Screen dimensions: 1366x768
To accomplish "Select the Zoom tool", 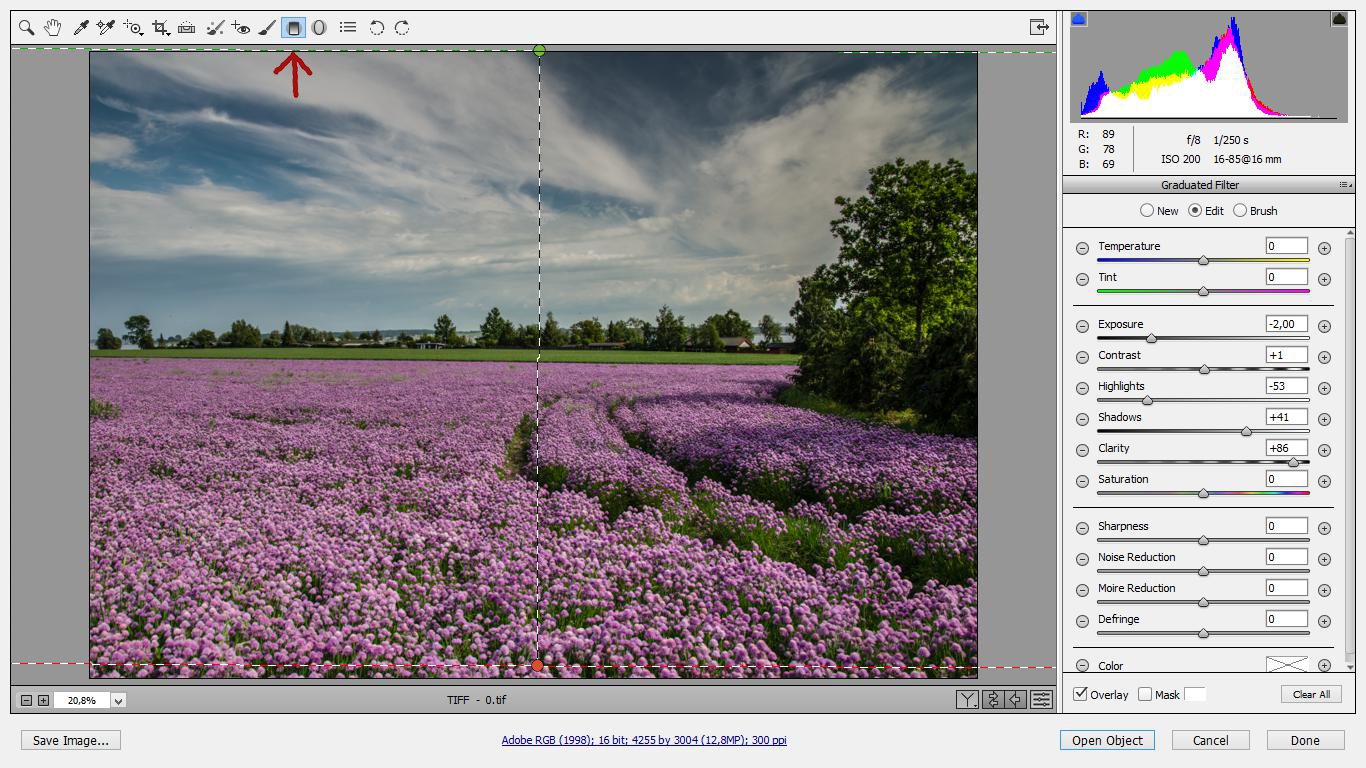I will point(27,28).
